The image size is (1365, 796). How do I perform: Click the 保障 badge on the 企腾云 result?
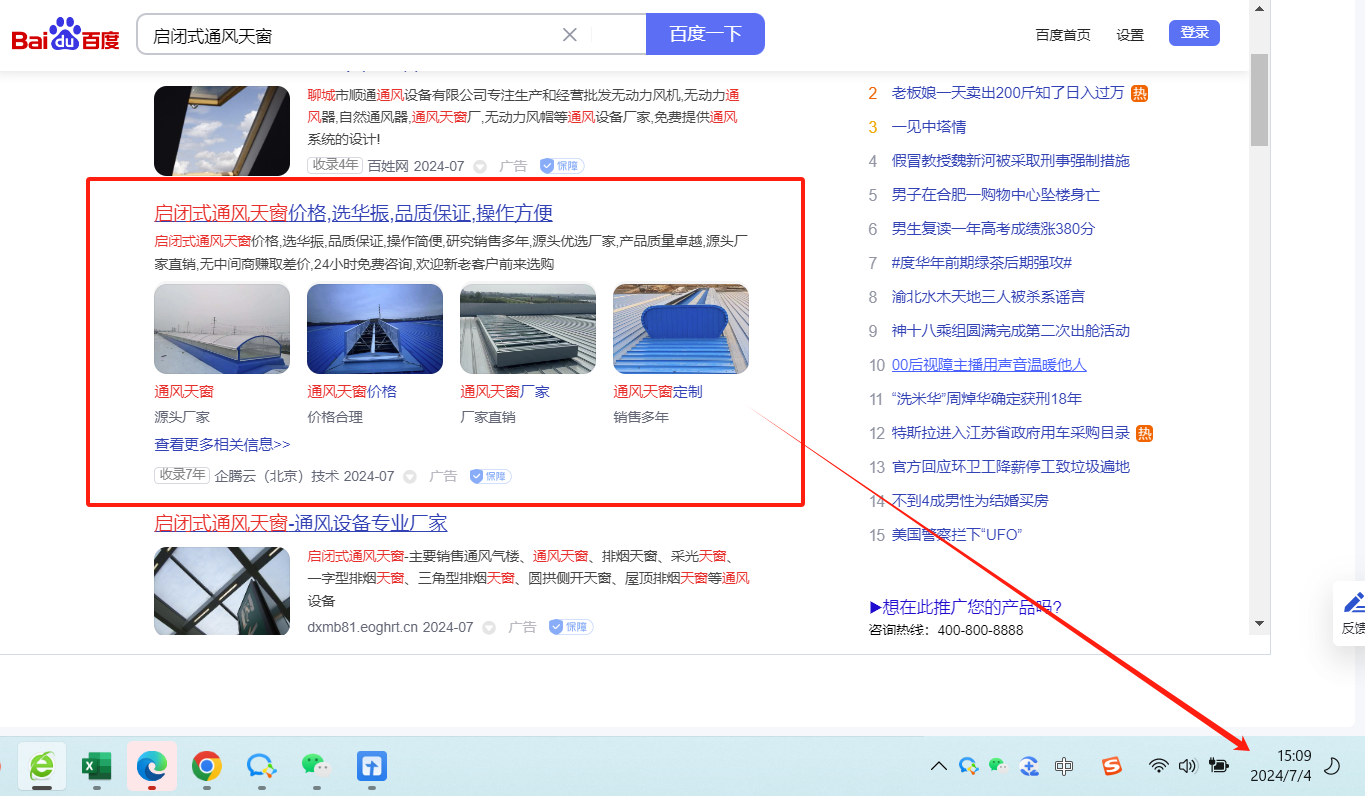tap(490, 476)
